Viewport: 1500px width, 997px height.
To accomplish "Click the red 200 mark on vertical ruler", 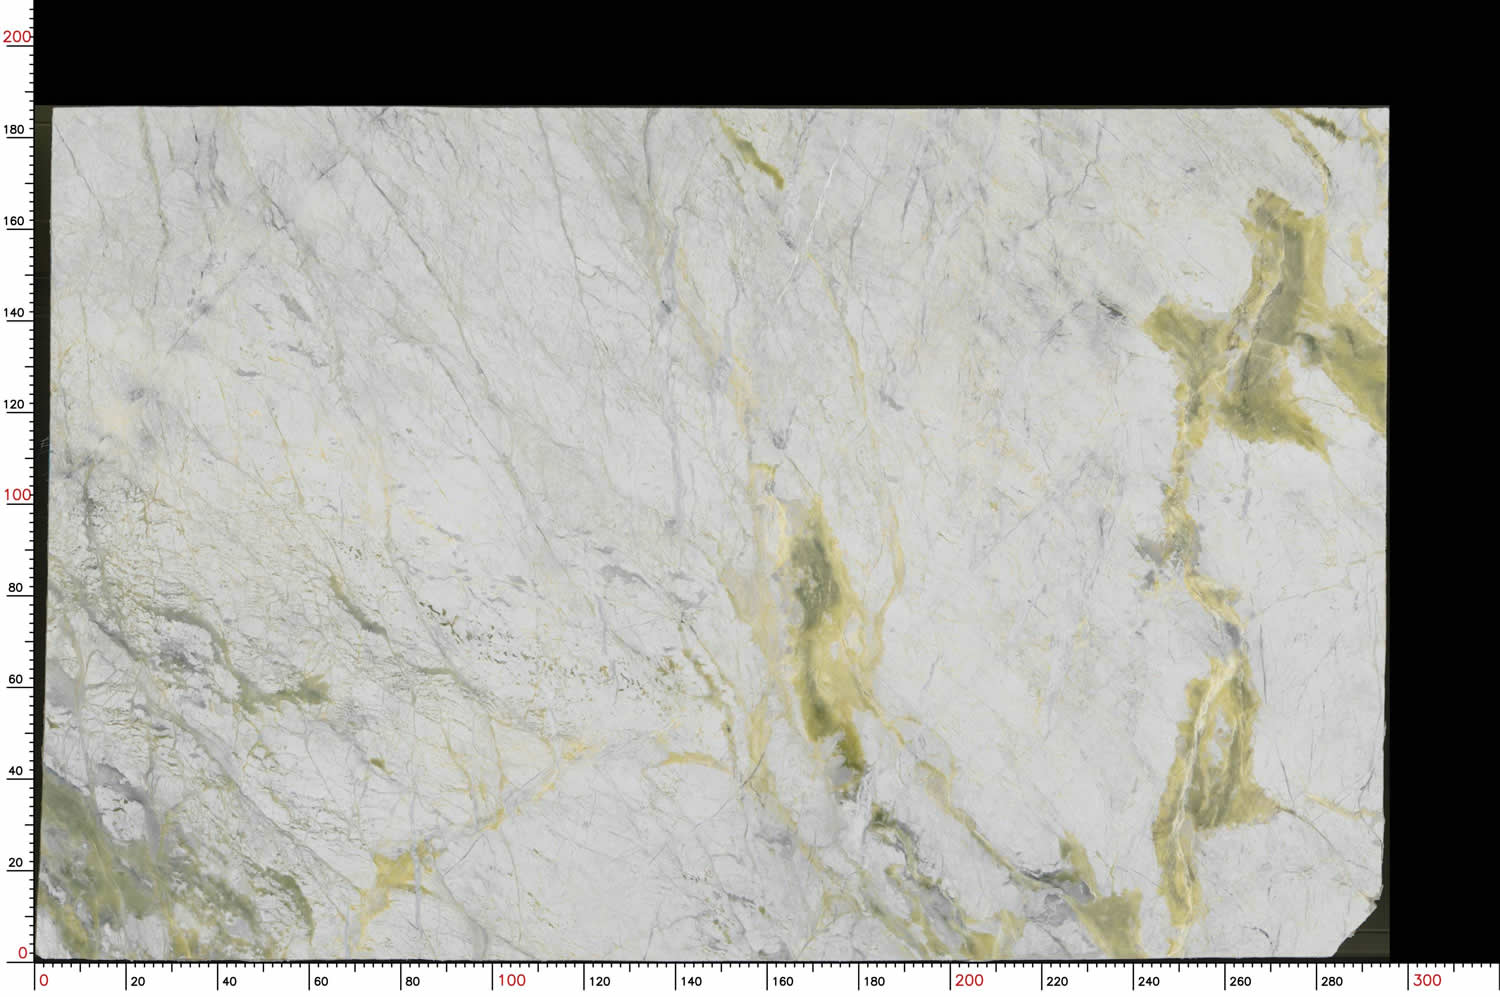I will 16,37.
